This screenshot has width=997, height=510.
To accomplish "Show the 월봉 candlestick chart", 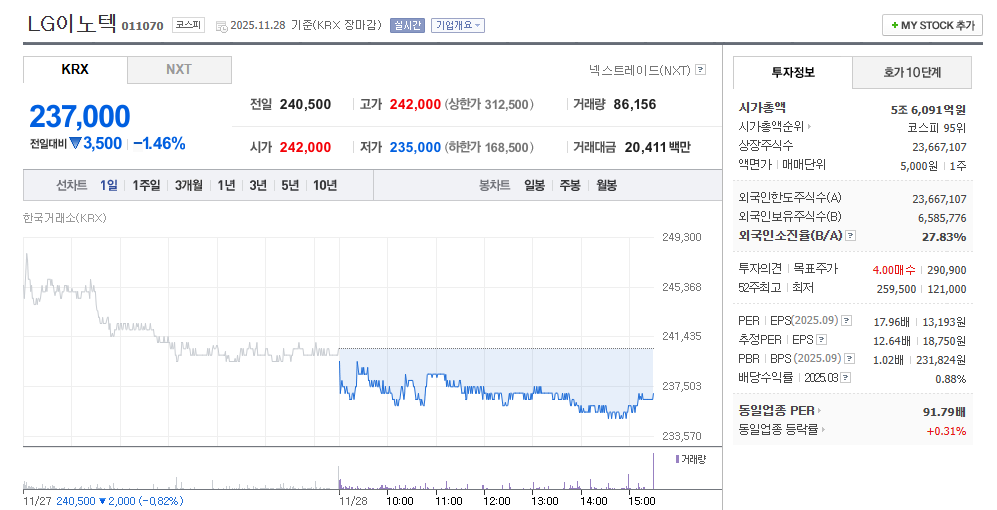I will click(607, 186).
